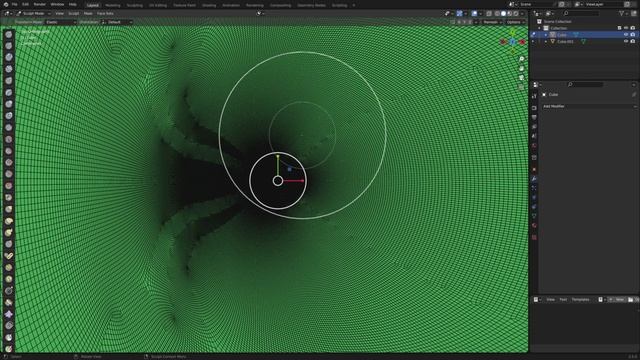The width and height of the screenshot is (640, 360).
Task: Click the red X axis navigation gizmo
Action: click(x=522, y=42)
